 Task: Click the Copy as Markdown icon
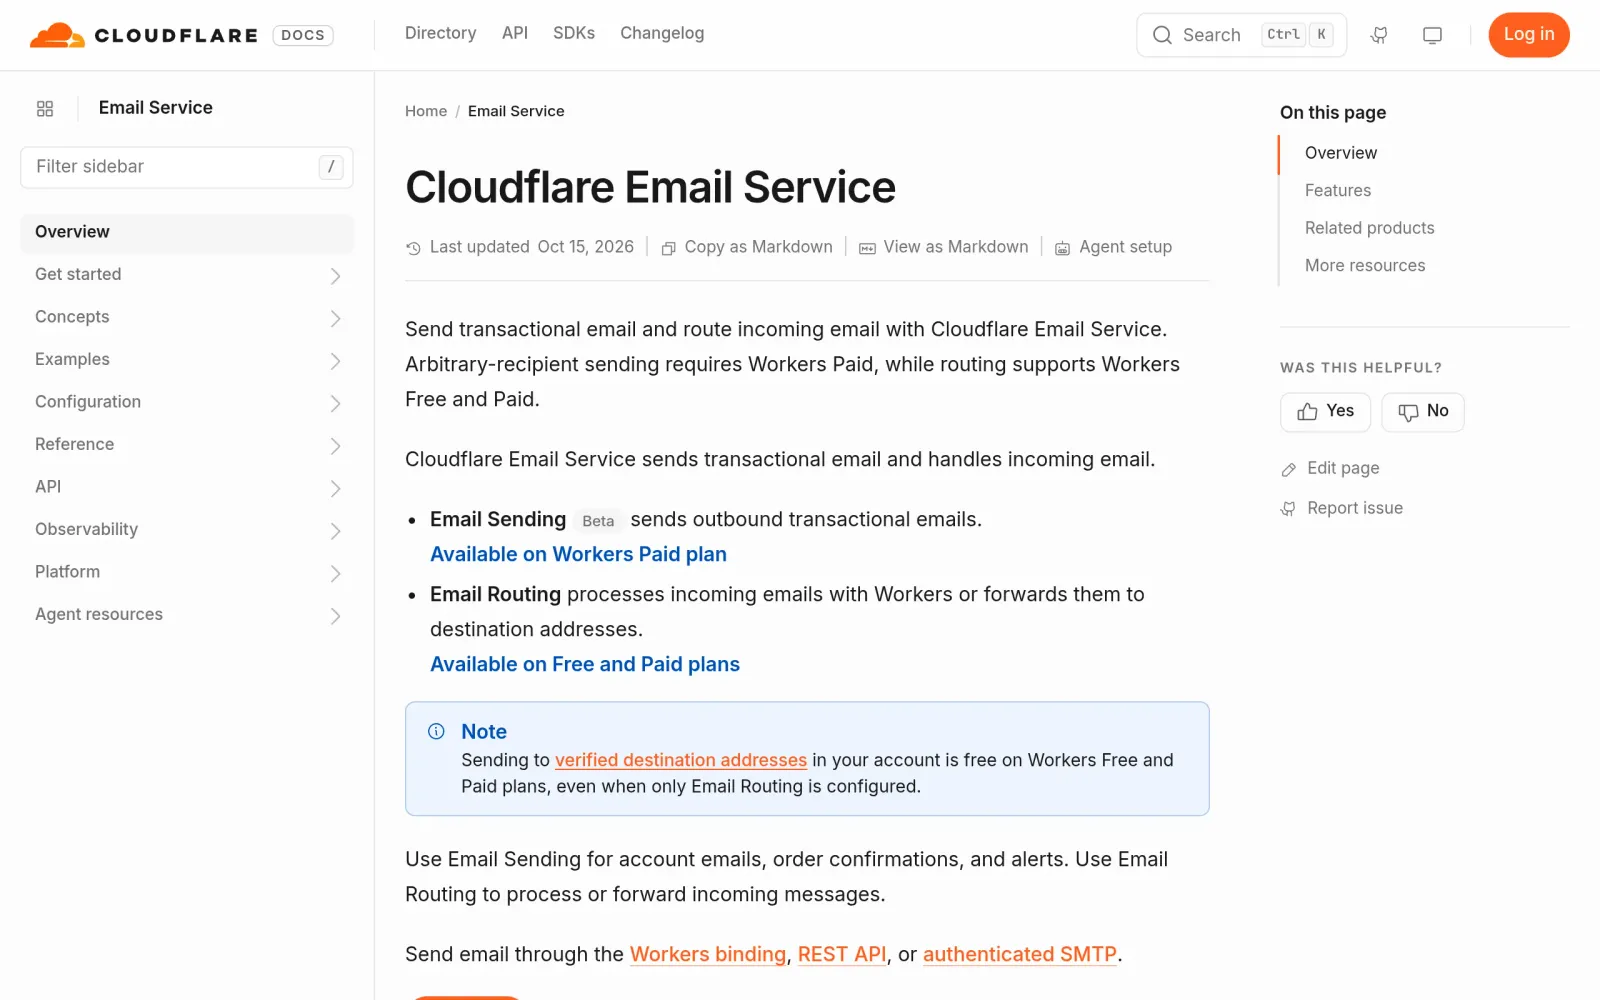coord(669,248)
